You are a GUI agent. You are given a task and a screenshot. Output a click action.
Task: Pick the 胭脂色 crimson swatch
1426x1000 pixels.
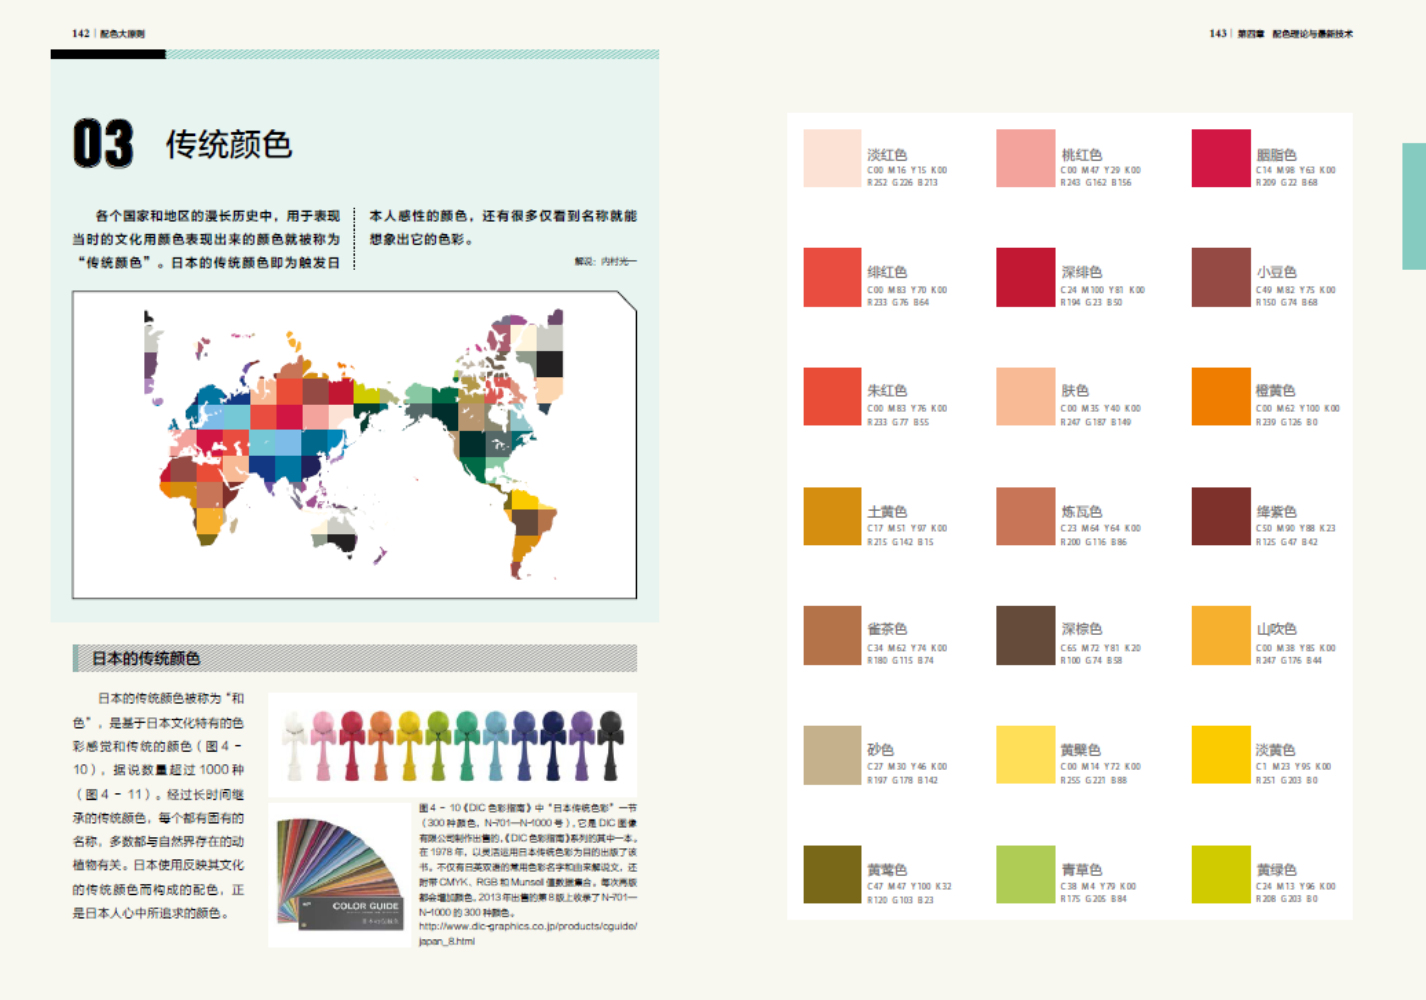1221,158
